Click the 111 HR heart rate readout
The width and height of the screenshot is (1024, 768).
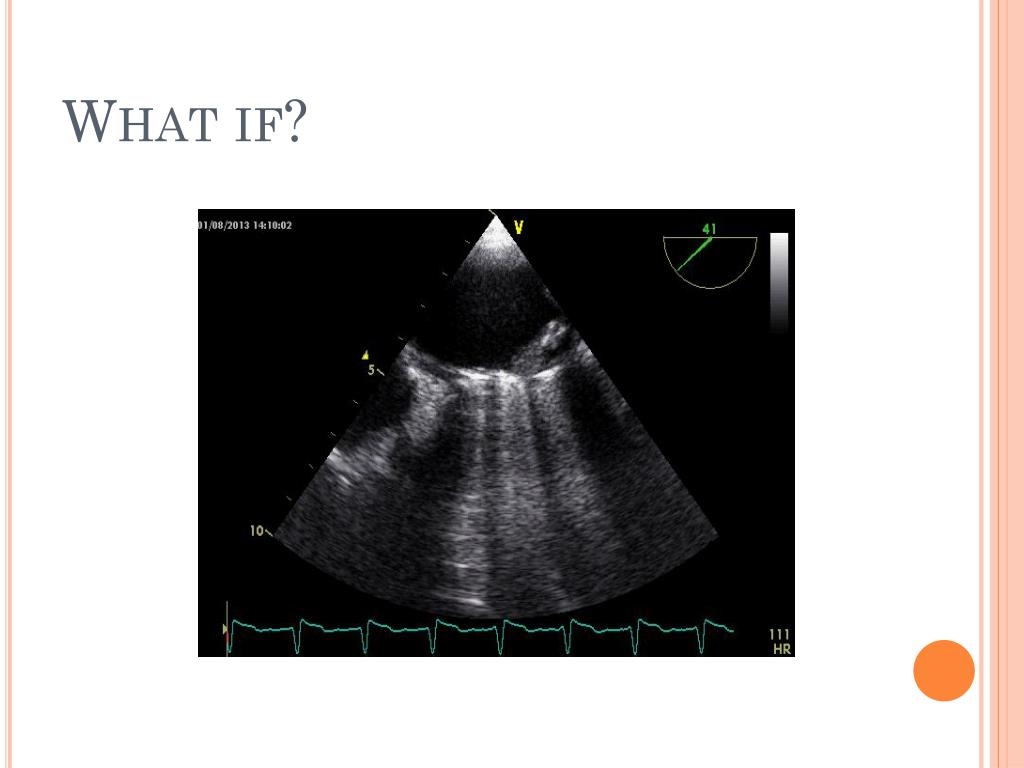(x=780, y=641)
